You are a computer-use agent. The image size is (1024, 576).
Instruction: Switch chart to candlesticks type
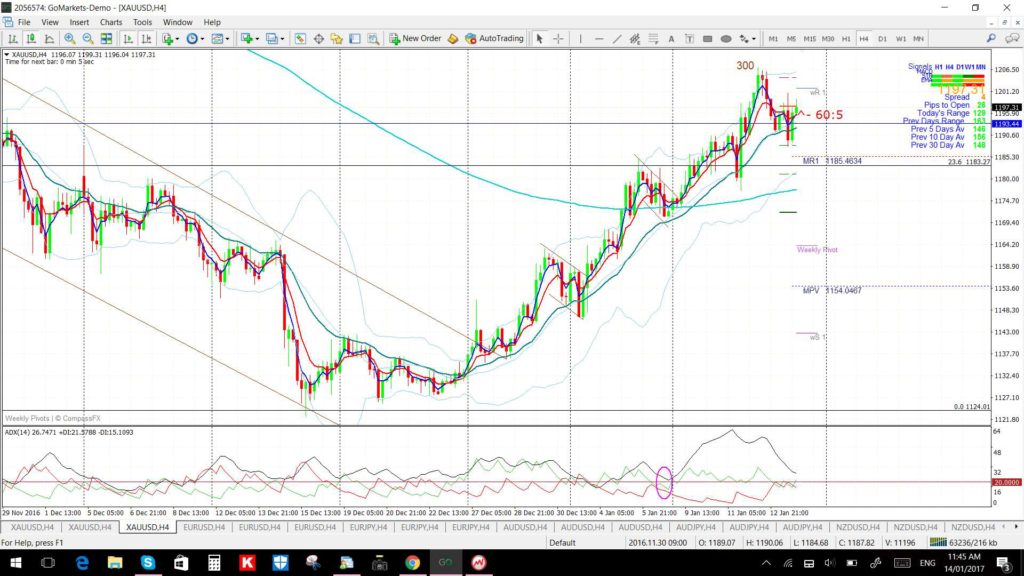click(31, 39)
